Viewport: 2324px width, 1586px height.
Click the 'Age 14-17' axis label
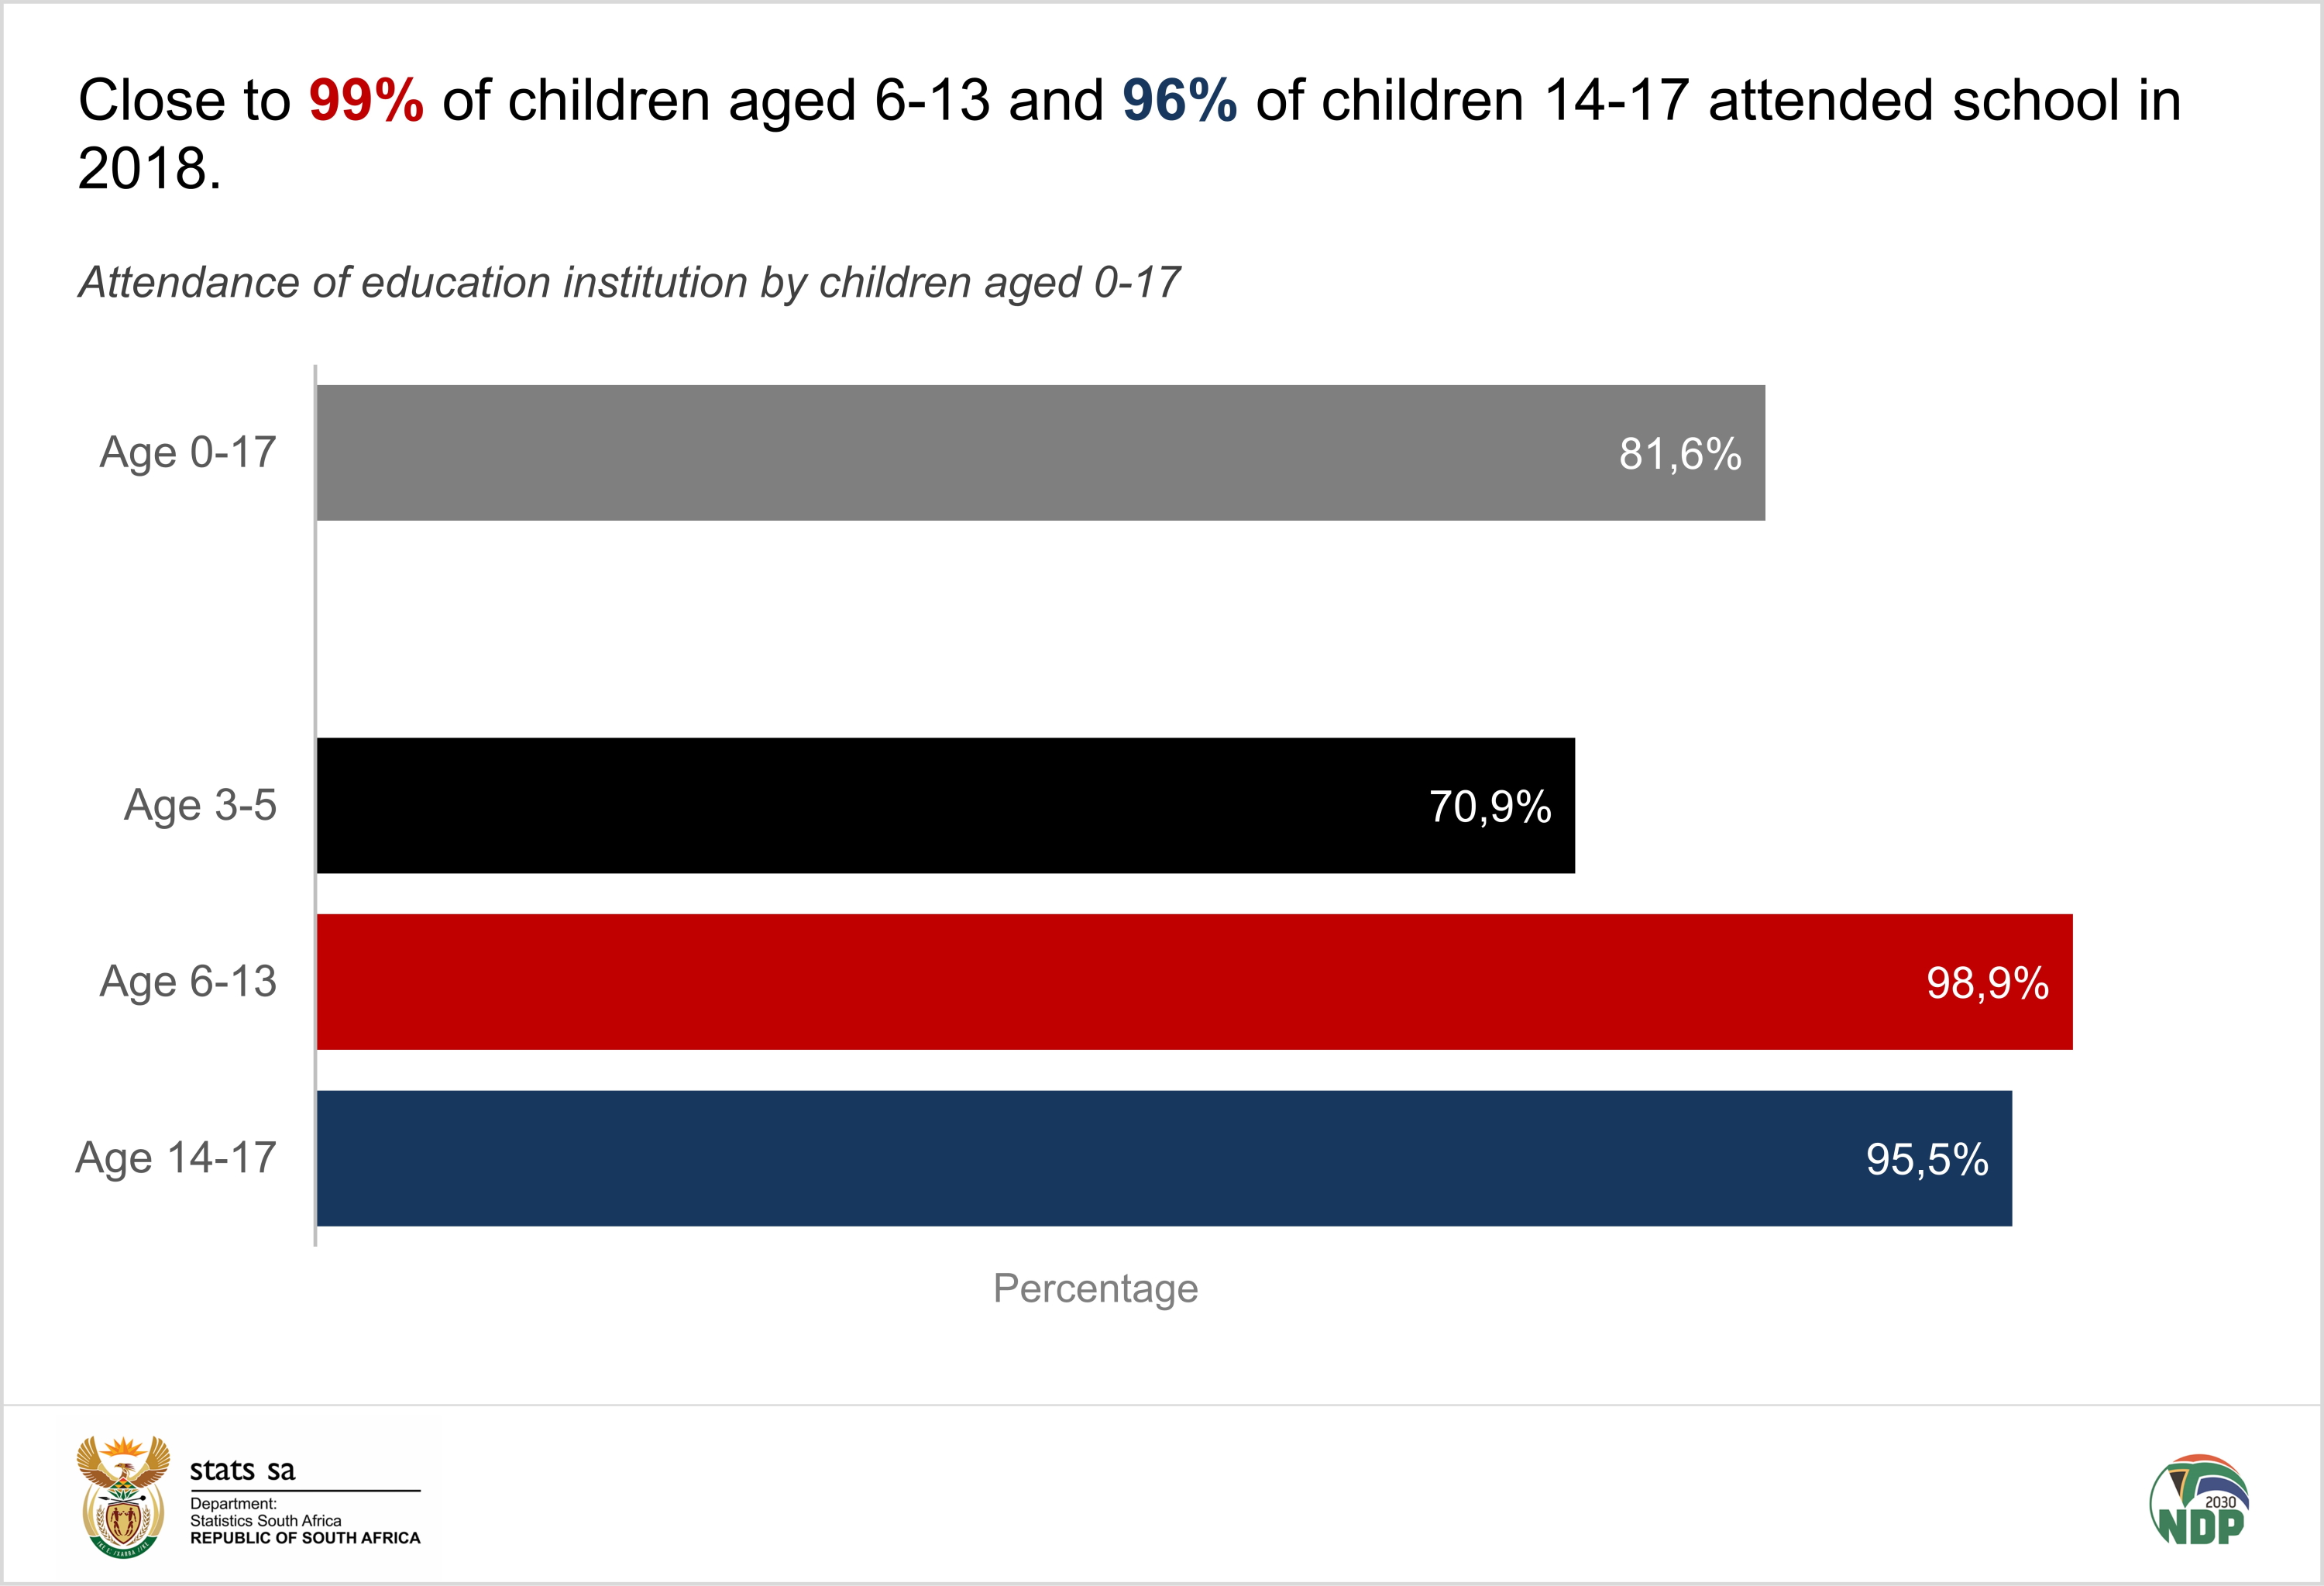pyautogui.click(x=176, y=1158)
